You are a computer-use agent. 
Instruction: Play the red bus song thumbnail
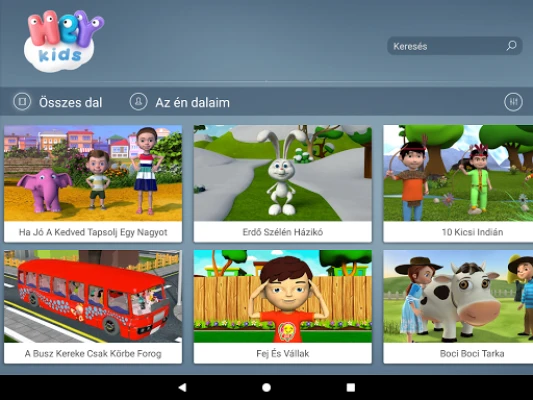pos(93,296)
